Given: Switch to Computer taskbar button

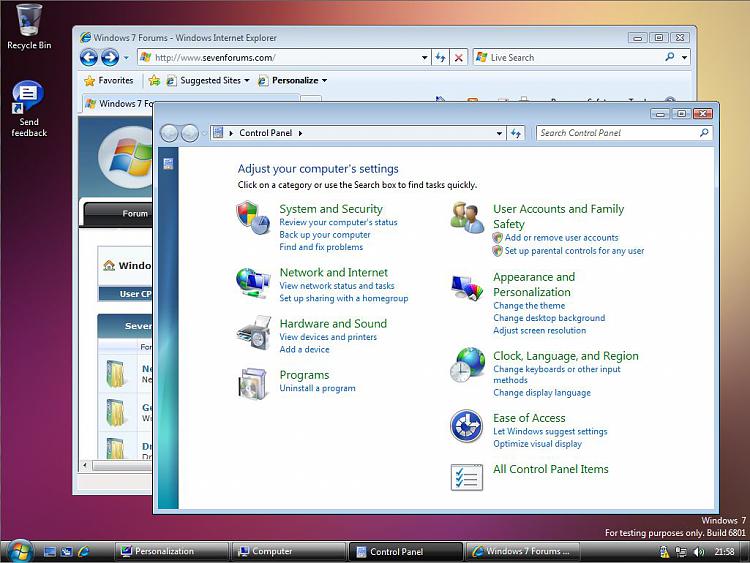Looking at the screenshot, I should [x=288, y=552].
